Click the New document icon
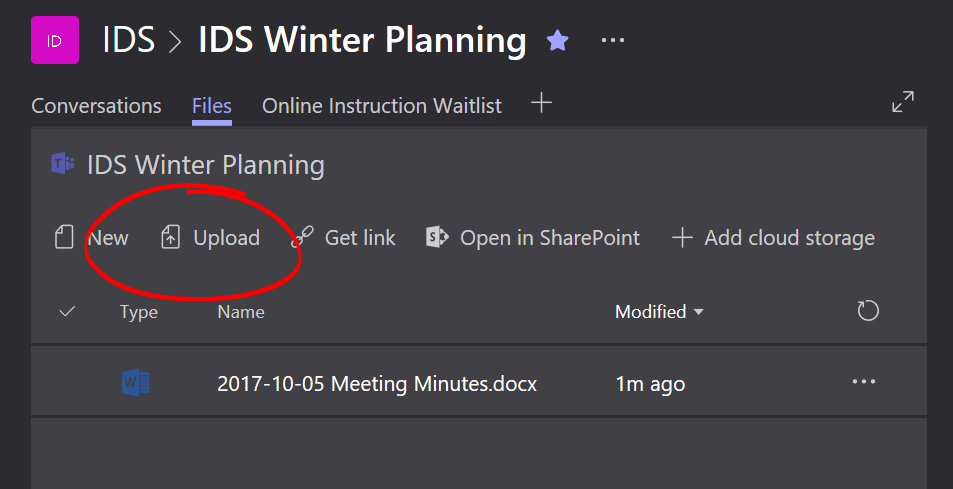953x489 pixels. coord(64,238)
